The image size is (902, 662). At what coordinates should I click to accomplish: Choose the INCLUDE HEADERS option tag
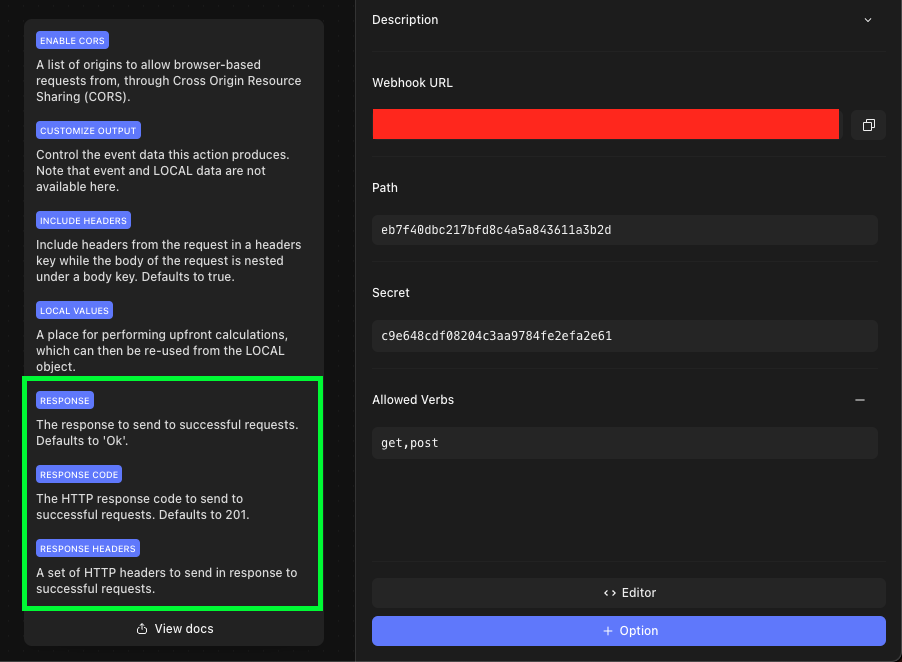(83, 220)
